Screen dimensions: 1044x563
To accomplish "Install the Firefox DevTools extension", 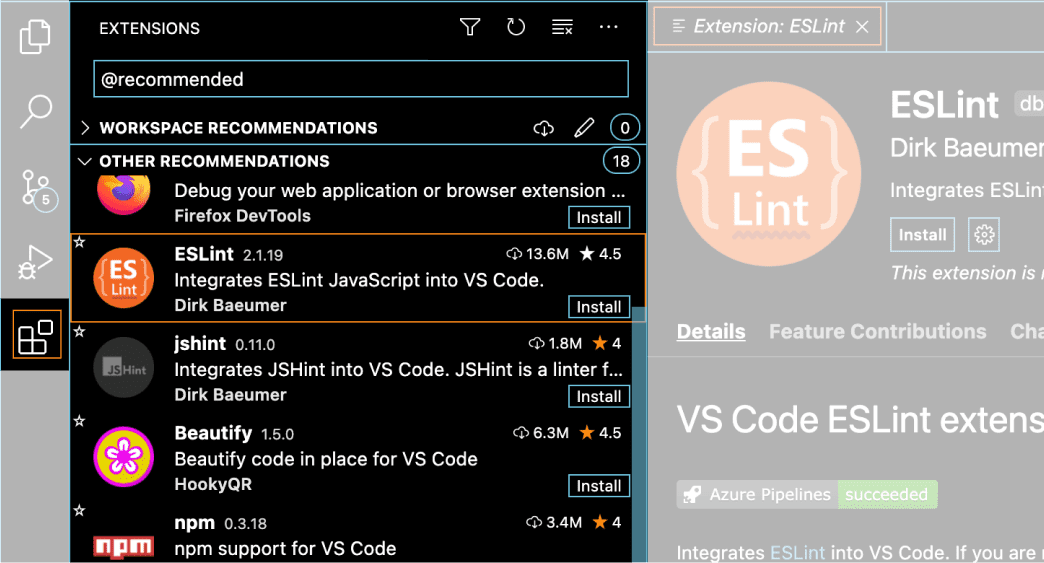I will (599, 218).
